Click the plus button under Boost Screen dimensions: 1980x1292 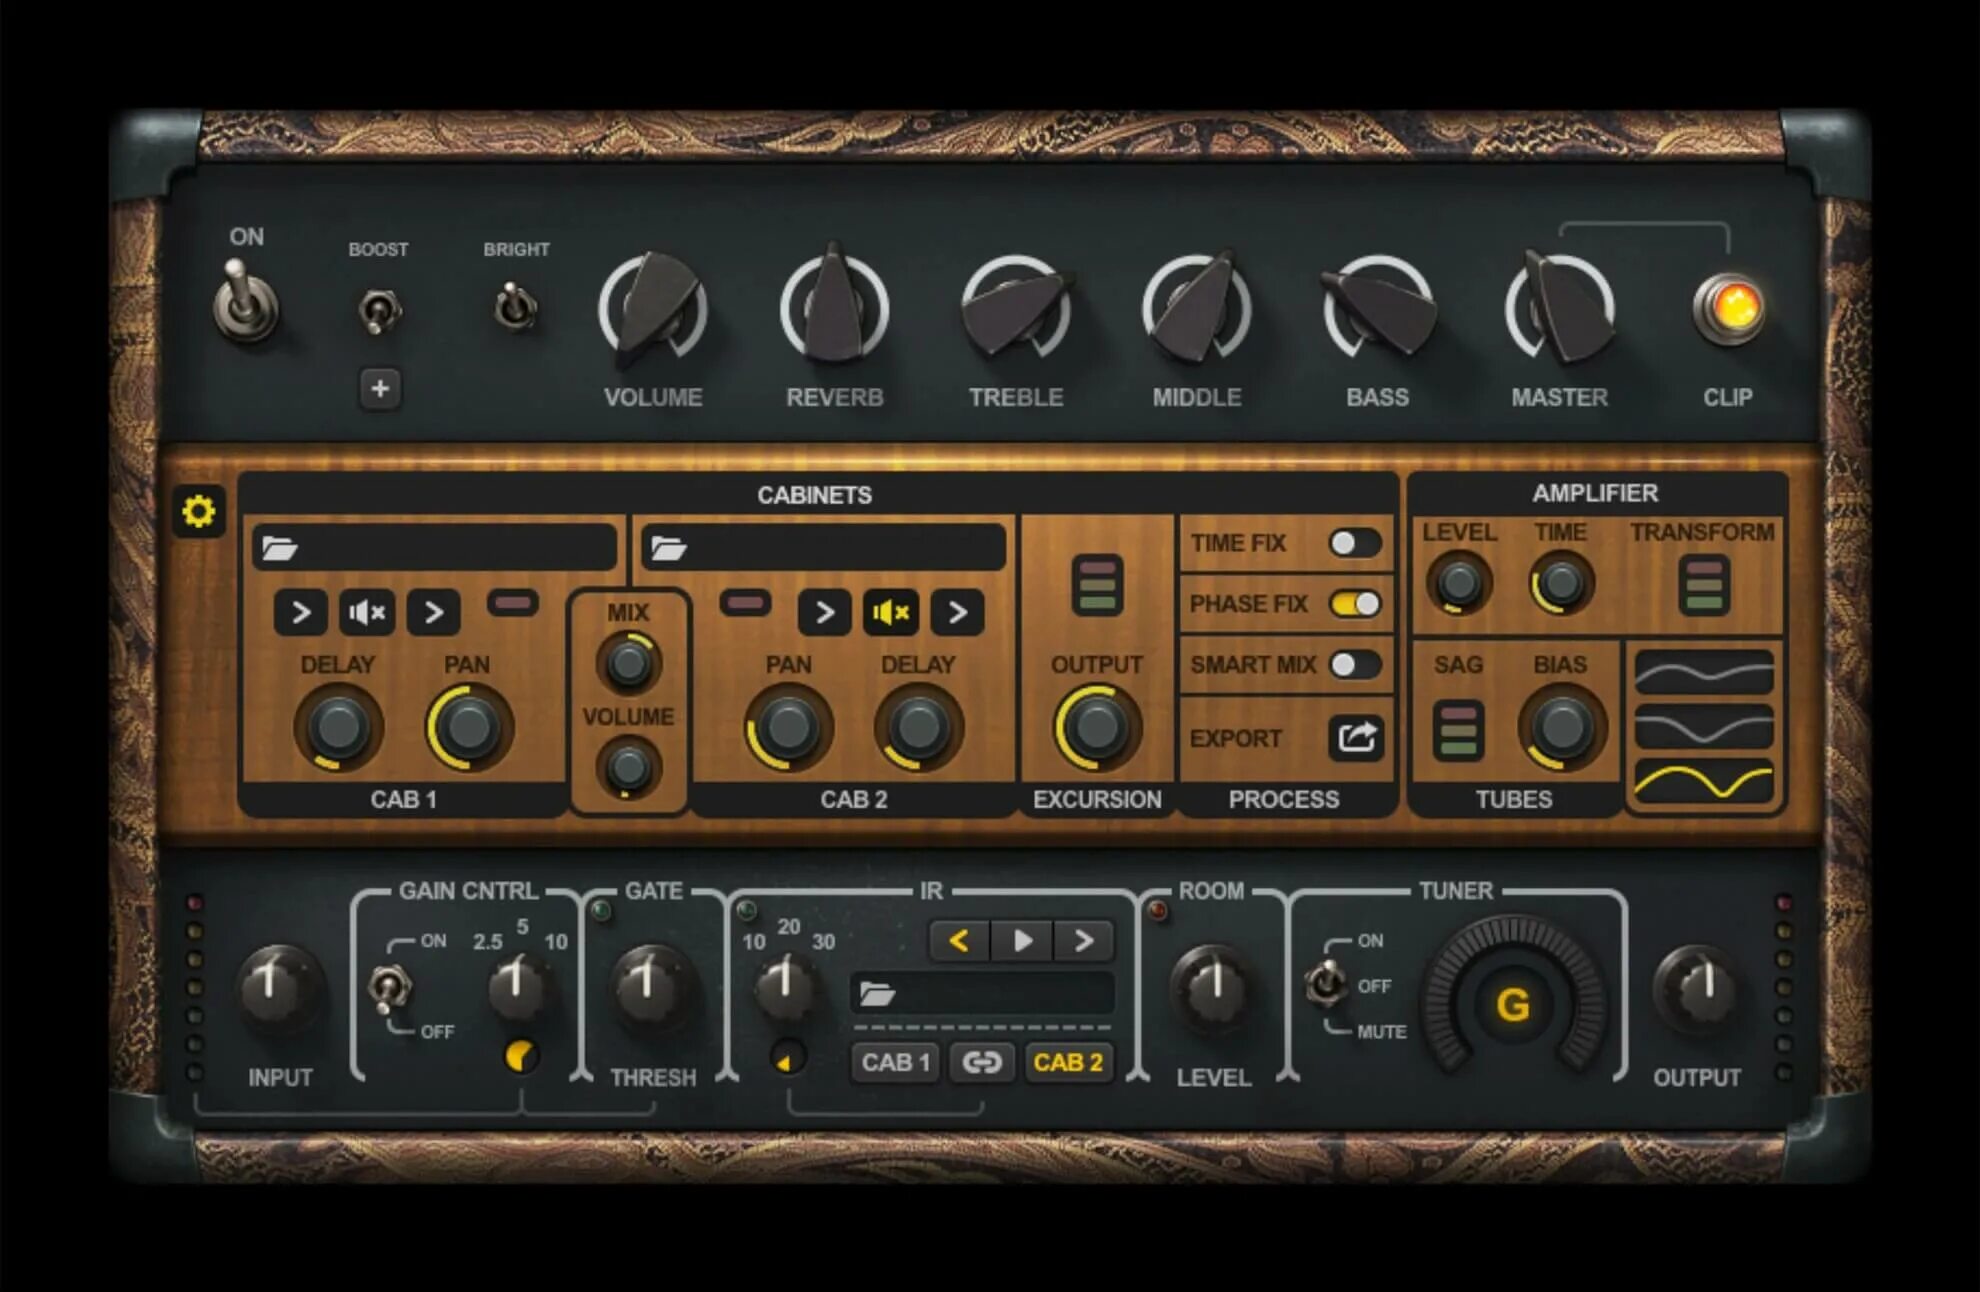(380, 388)
